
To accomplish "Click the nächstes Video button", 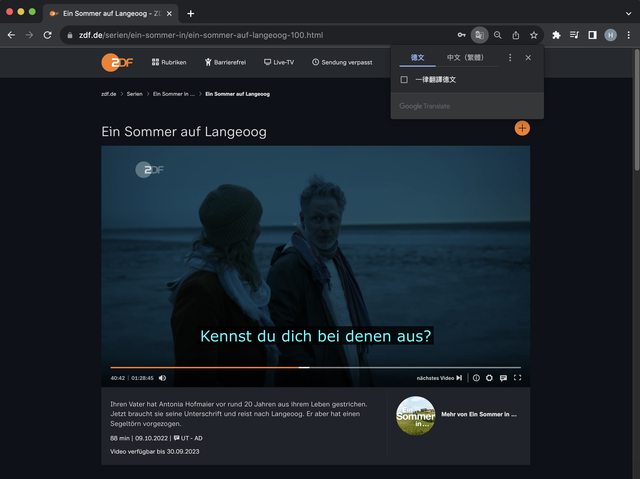I will (440, 378).
